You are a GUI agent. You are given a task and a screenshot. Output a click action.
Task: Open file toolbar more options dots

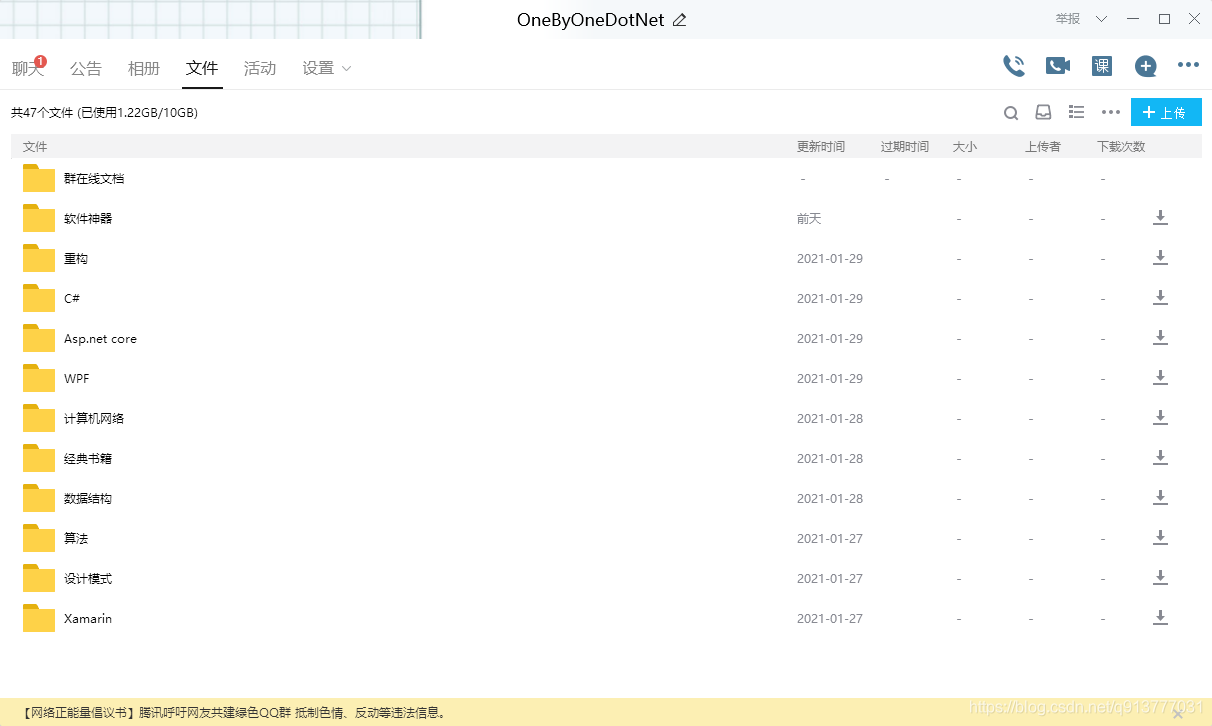pos(1111,112)
